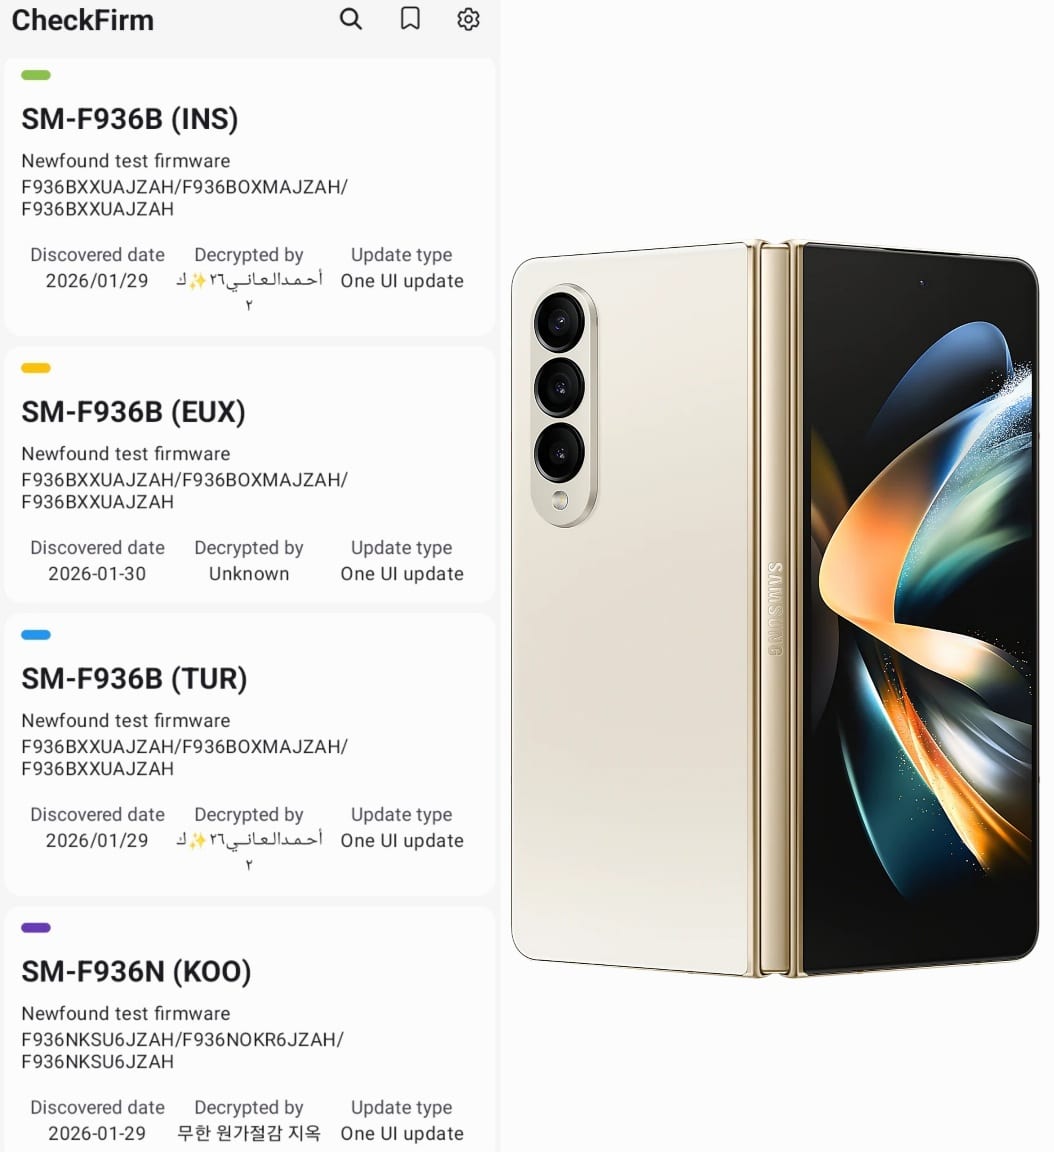
Task: Tap 'One UI update' on TUR card
Action: click(402, 840)
